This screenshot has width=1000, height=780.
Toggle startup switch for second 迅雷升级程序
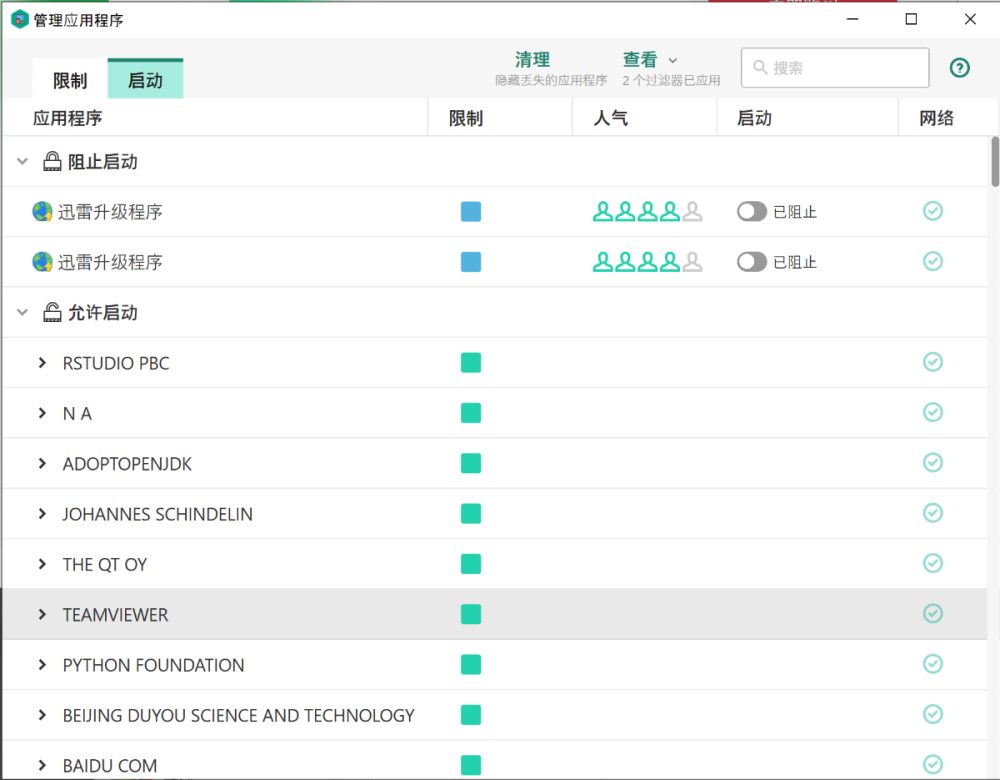point(752,262)
